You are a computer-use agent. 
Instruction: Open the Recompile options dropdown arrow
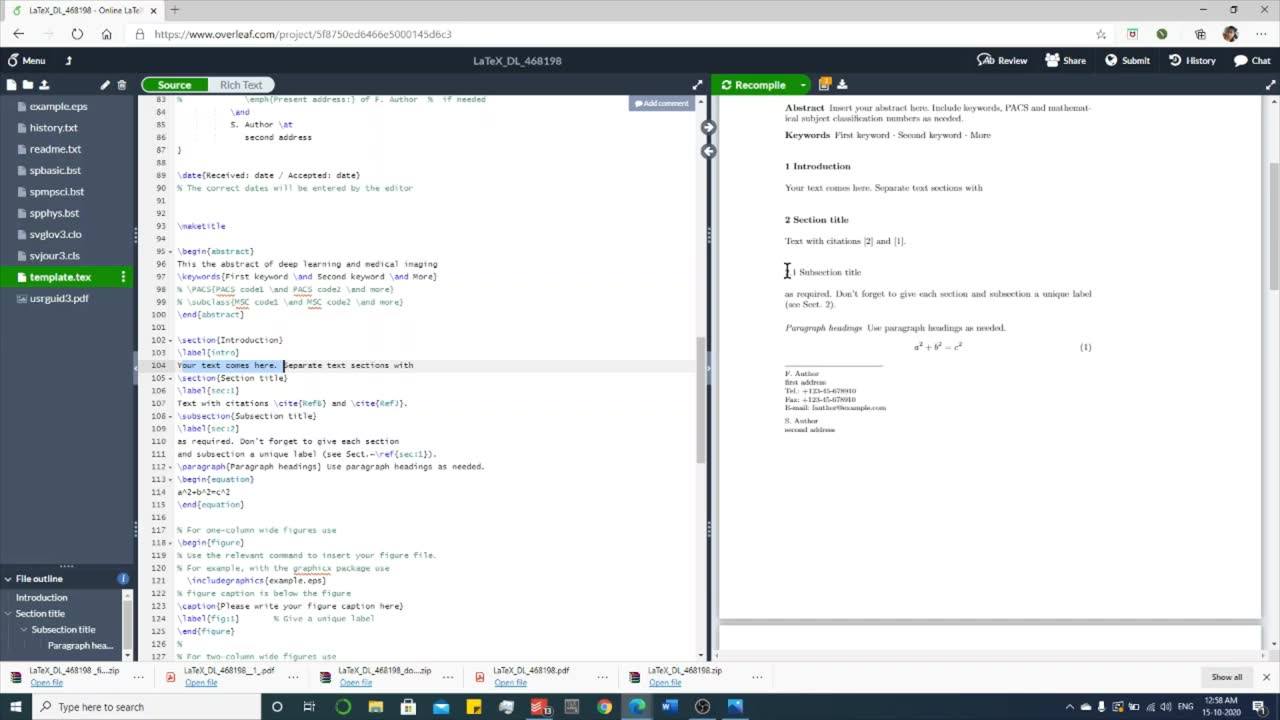(x=802, y=85)
